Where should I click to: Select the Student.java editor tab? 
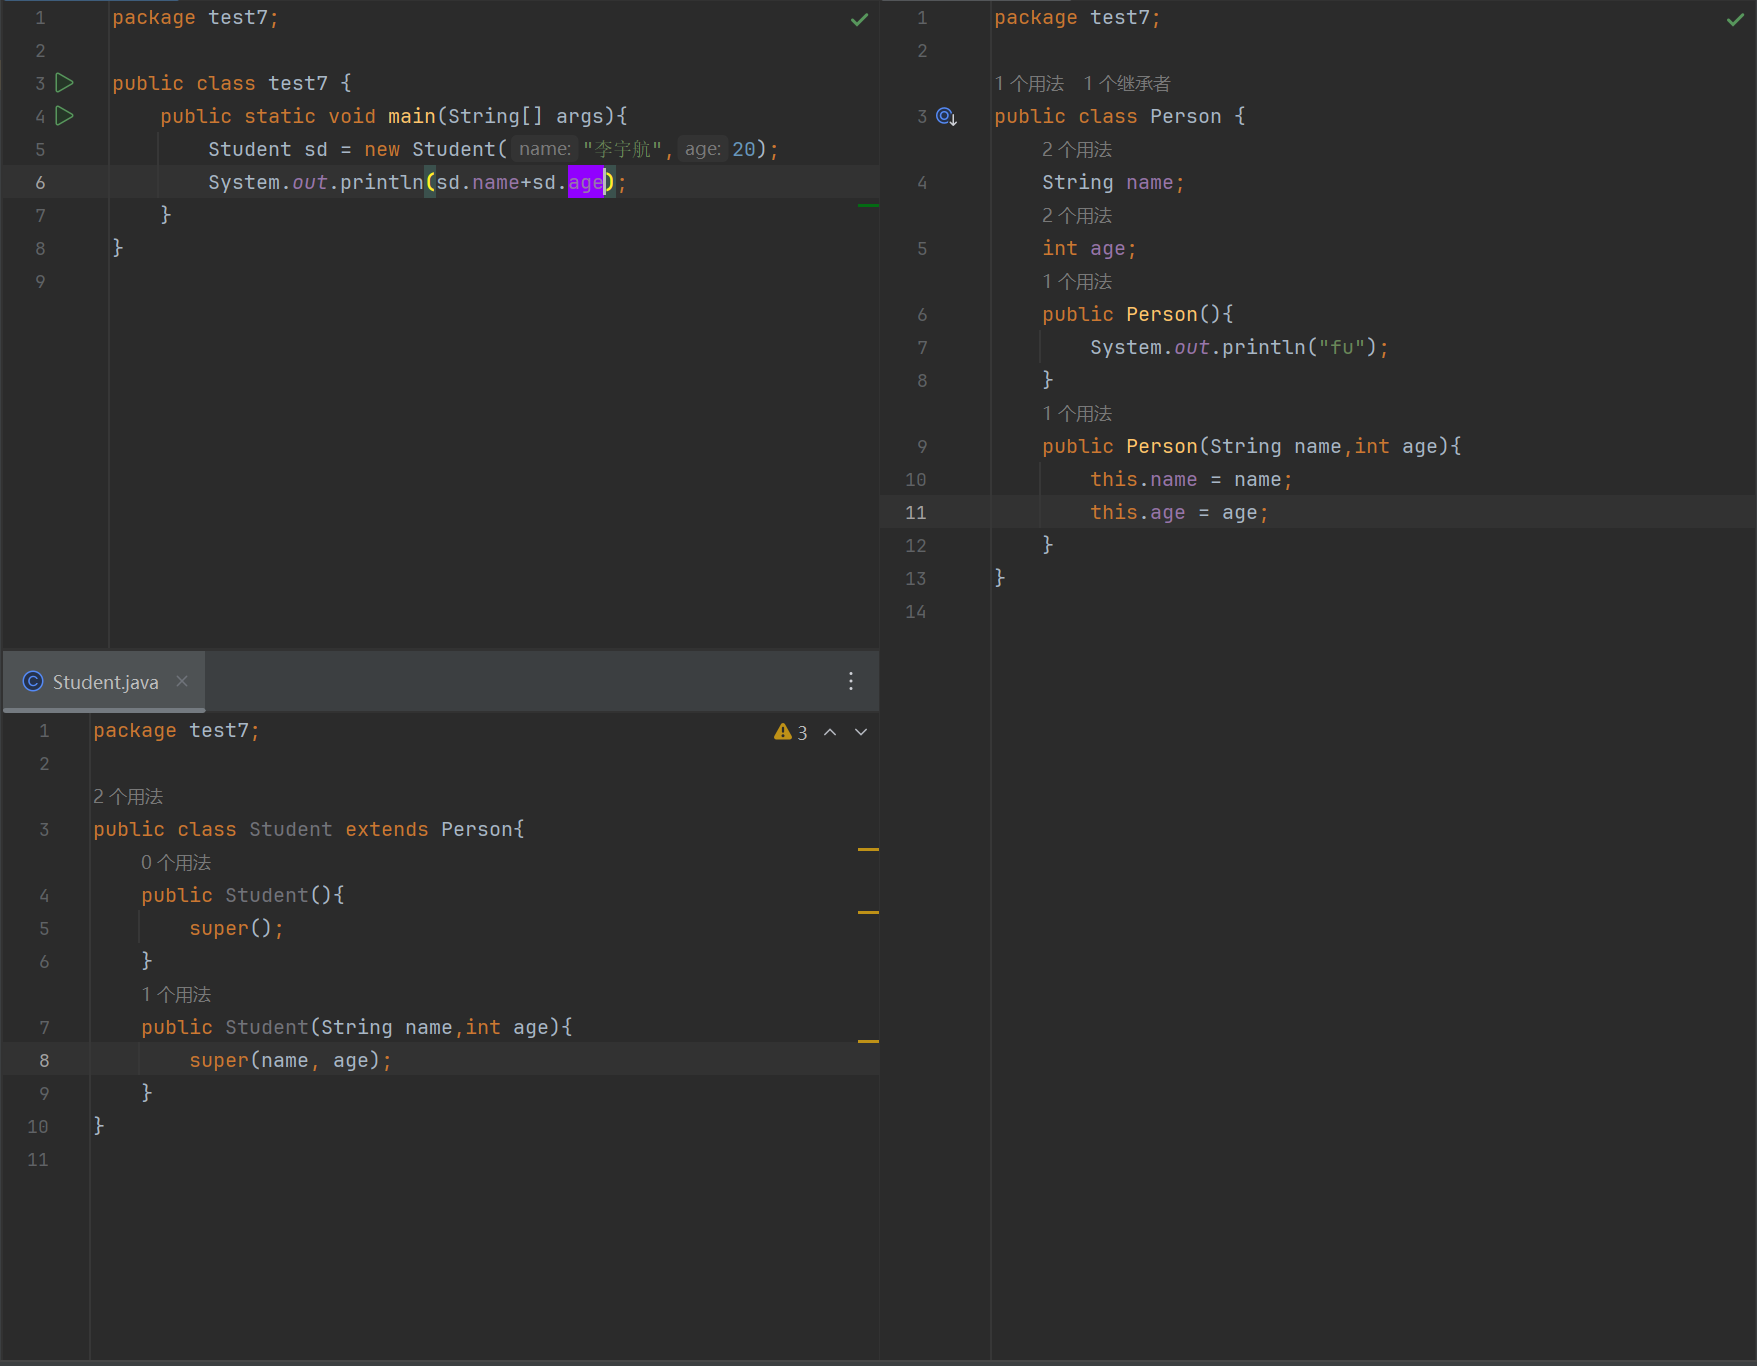click(x=104, y=682)
